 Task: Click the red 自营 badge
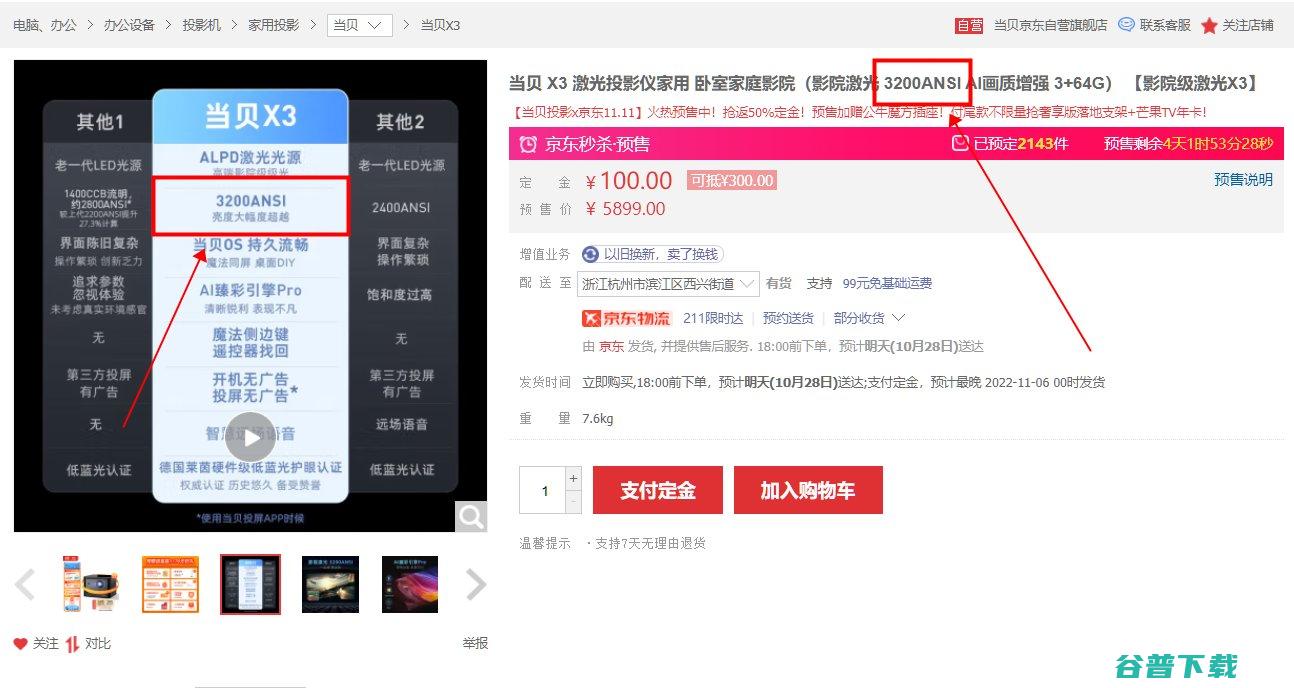pos(969,25)
